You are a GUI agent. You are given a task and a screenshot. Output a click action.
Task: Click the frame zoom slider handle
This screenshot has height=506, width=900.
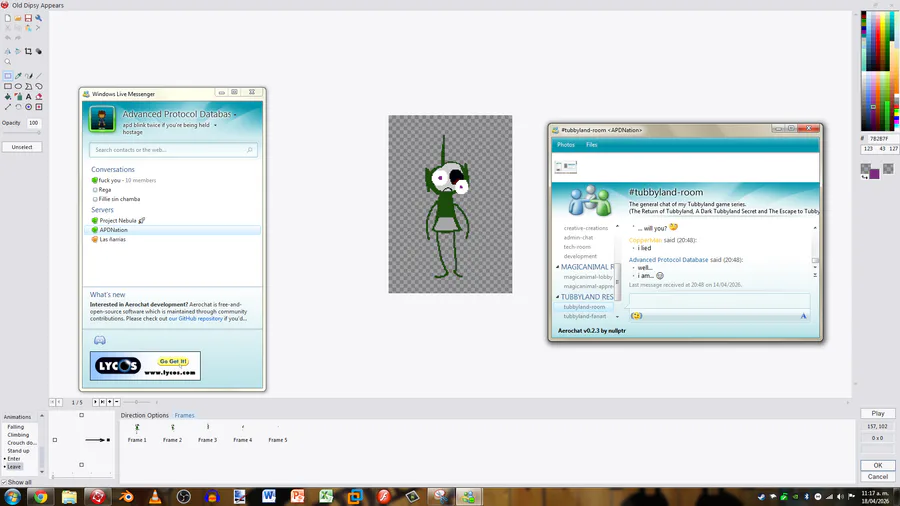click(136, 402)
